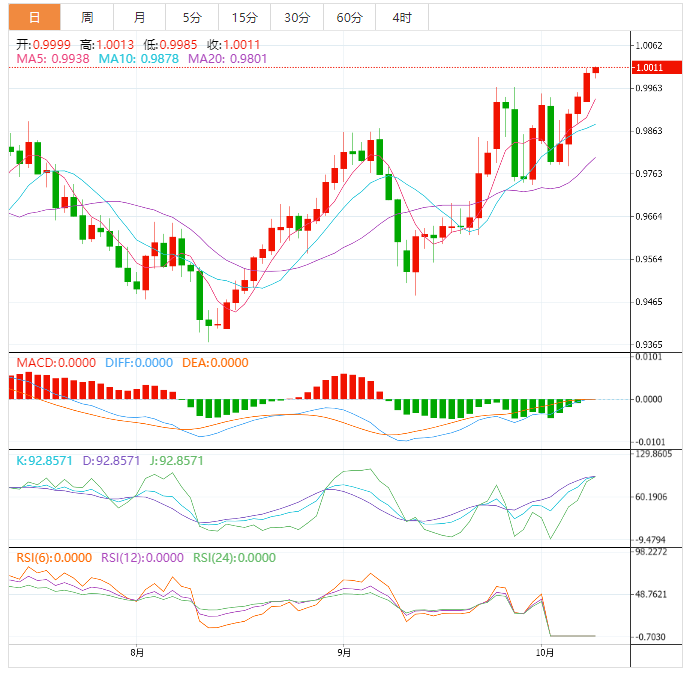Switch to the 月 monthly tab
Image resolution: width=692 pixels, height=676 pixels.
pos(139,17)
